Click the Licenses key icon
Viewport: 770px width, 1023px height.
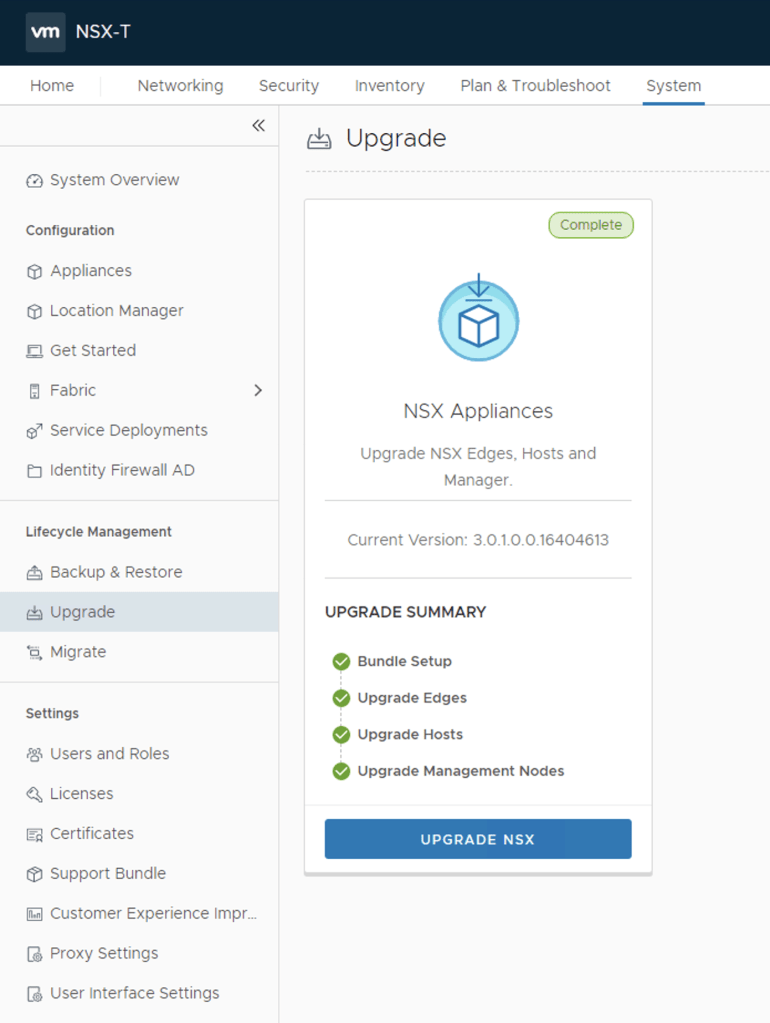pyautogui.click(x=35, y=794)
